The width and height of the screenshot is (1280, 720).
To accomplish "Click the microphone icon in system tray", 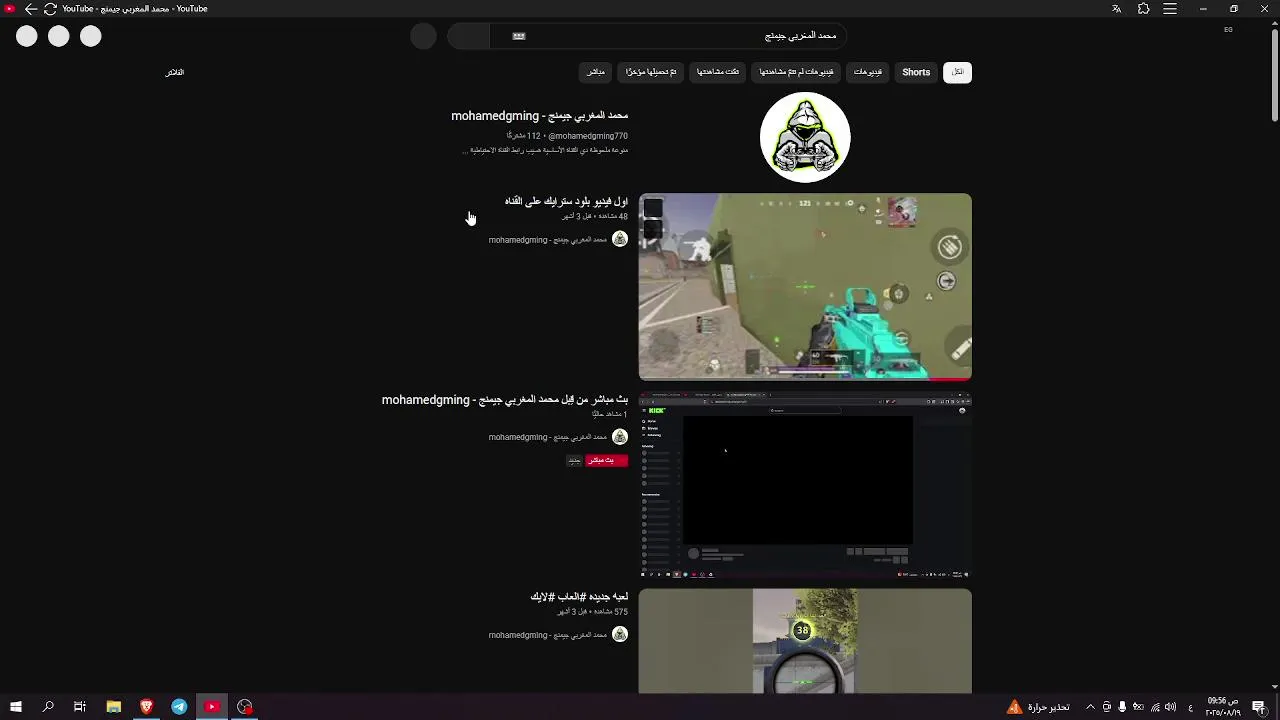I will point(1122,707).
